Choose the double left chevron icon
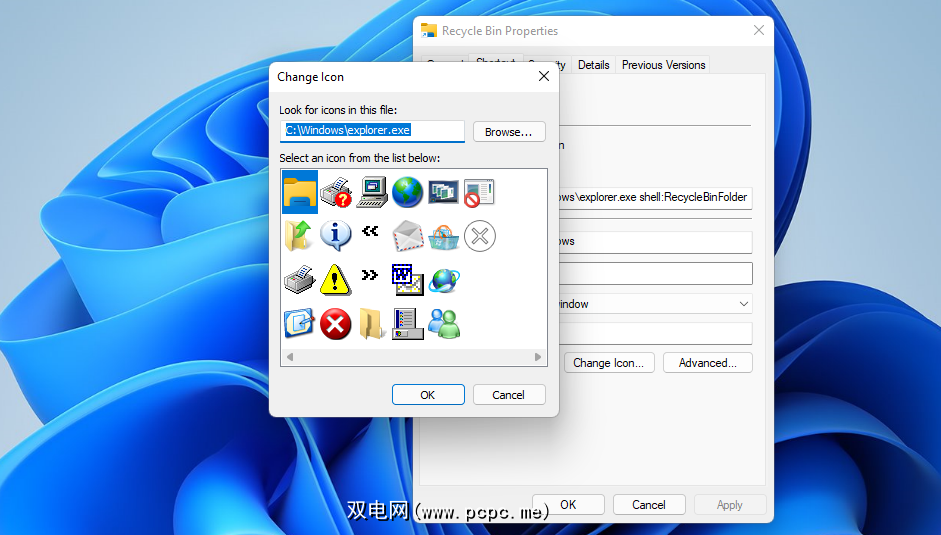The height and width of the screenshot is (535, 941). (x=370, y=231)
